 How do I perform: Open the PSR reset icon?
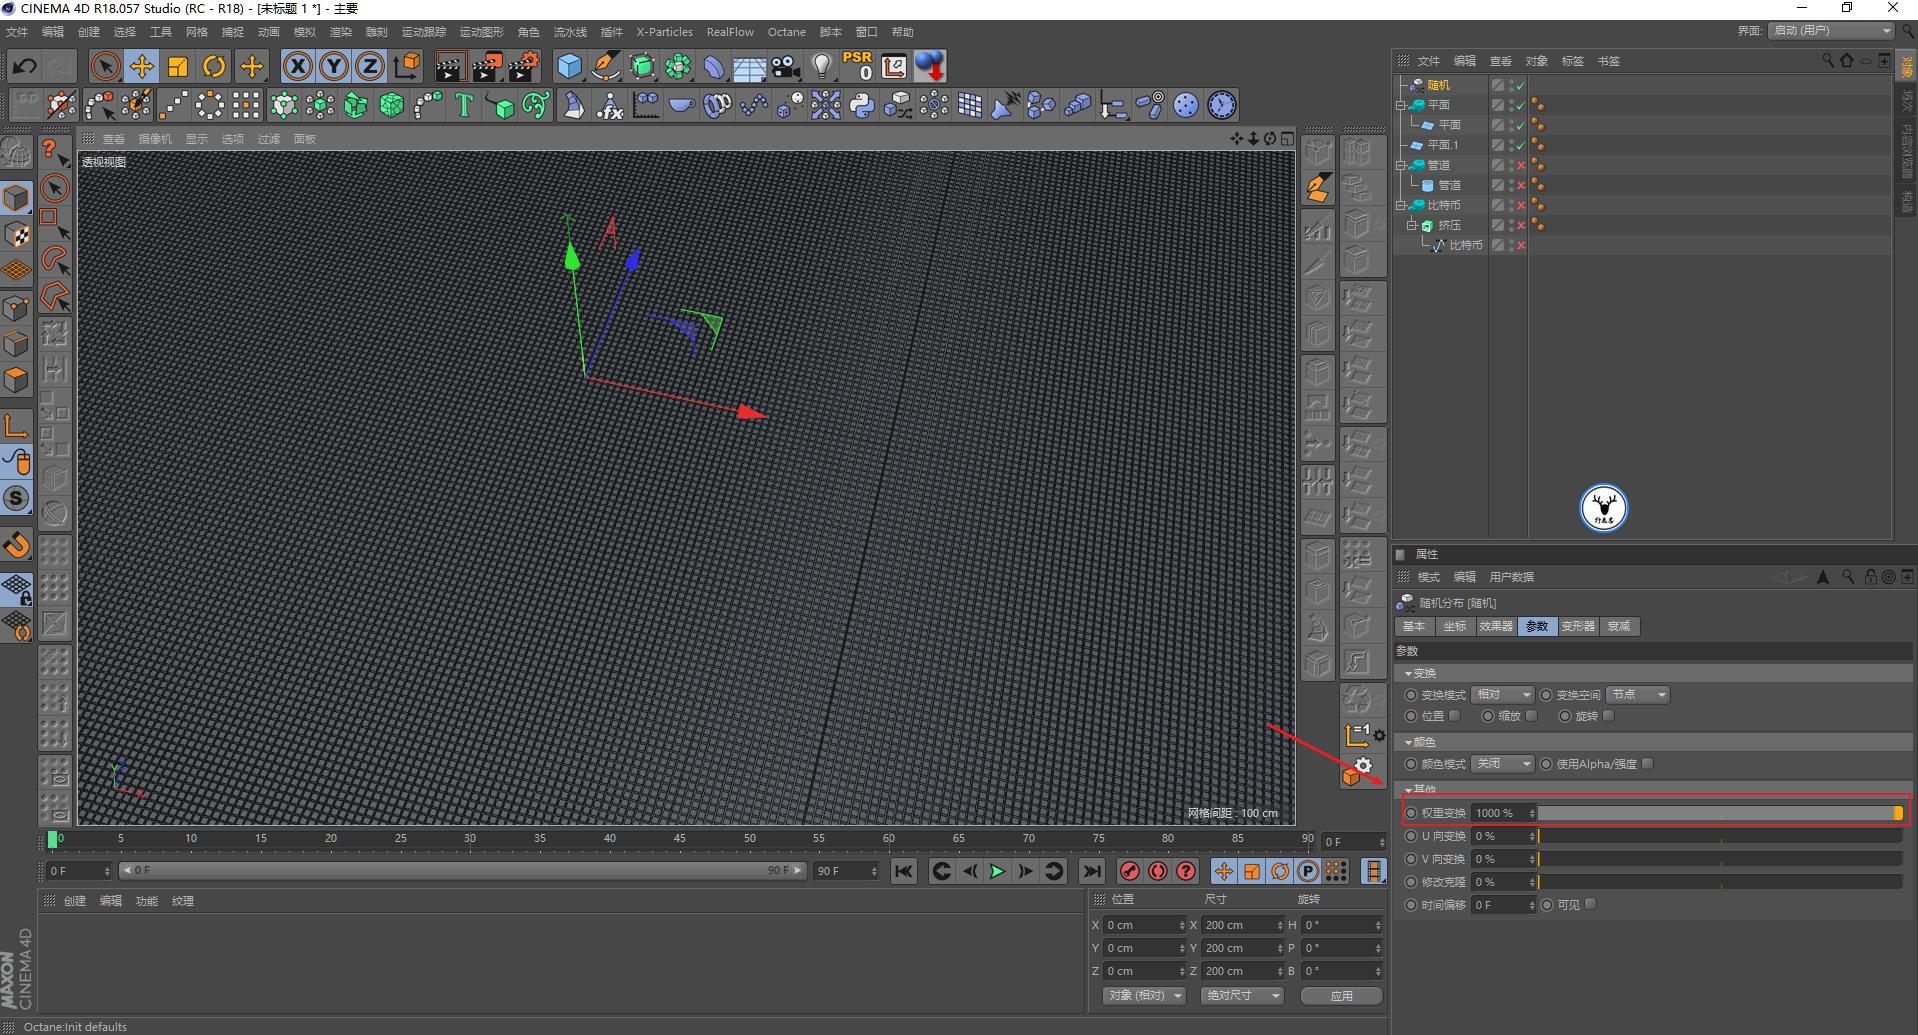857,67
